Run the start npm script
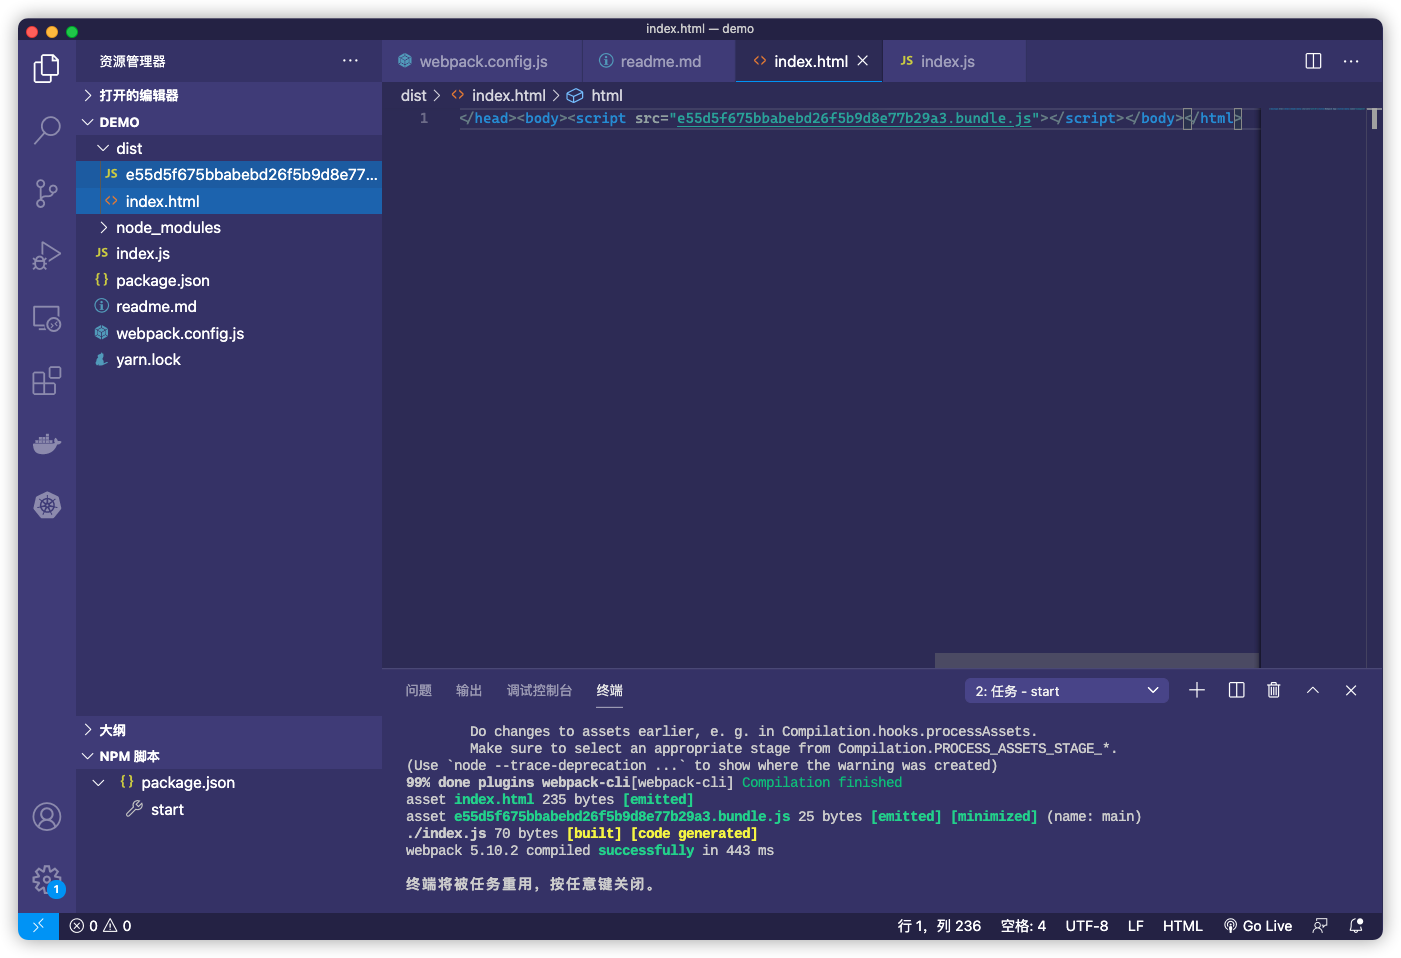 167,810
